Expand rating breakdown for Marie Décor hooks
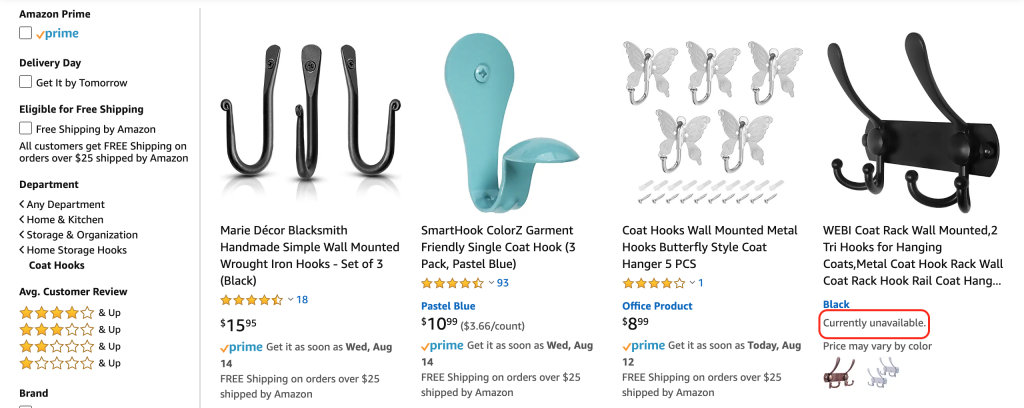Viewport: 1024px width, 408px height. [290, 300]
